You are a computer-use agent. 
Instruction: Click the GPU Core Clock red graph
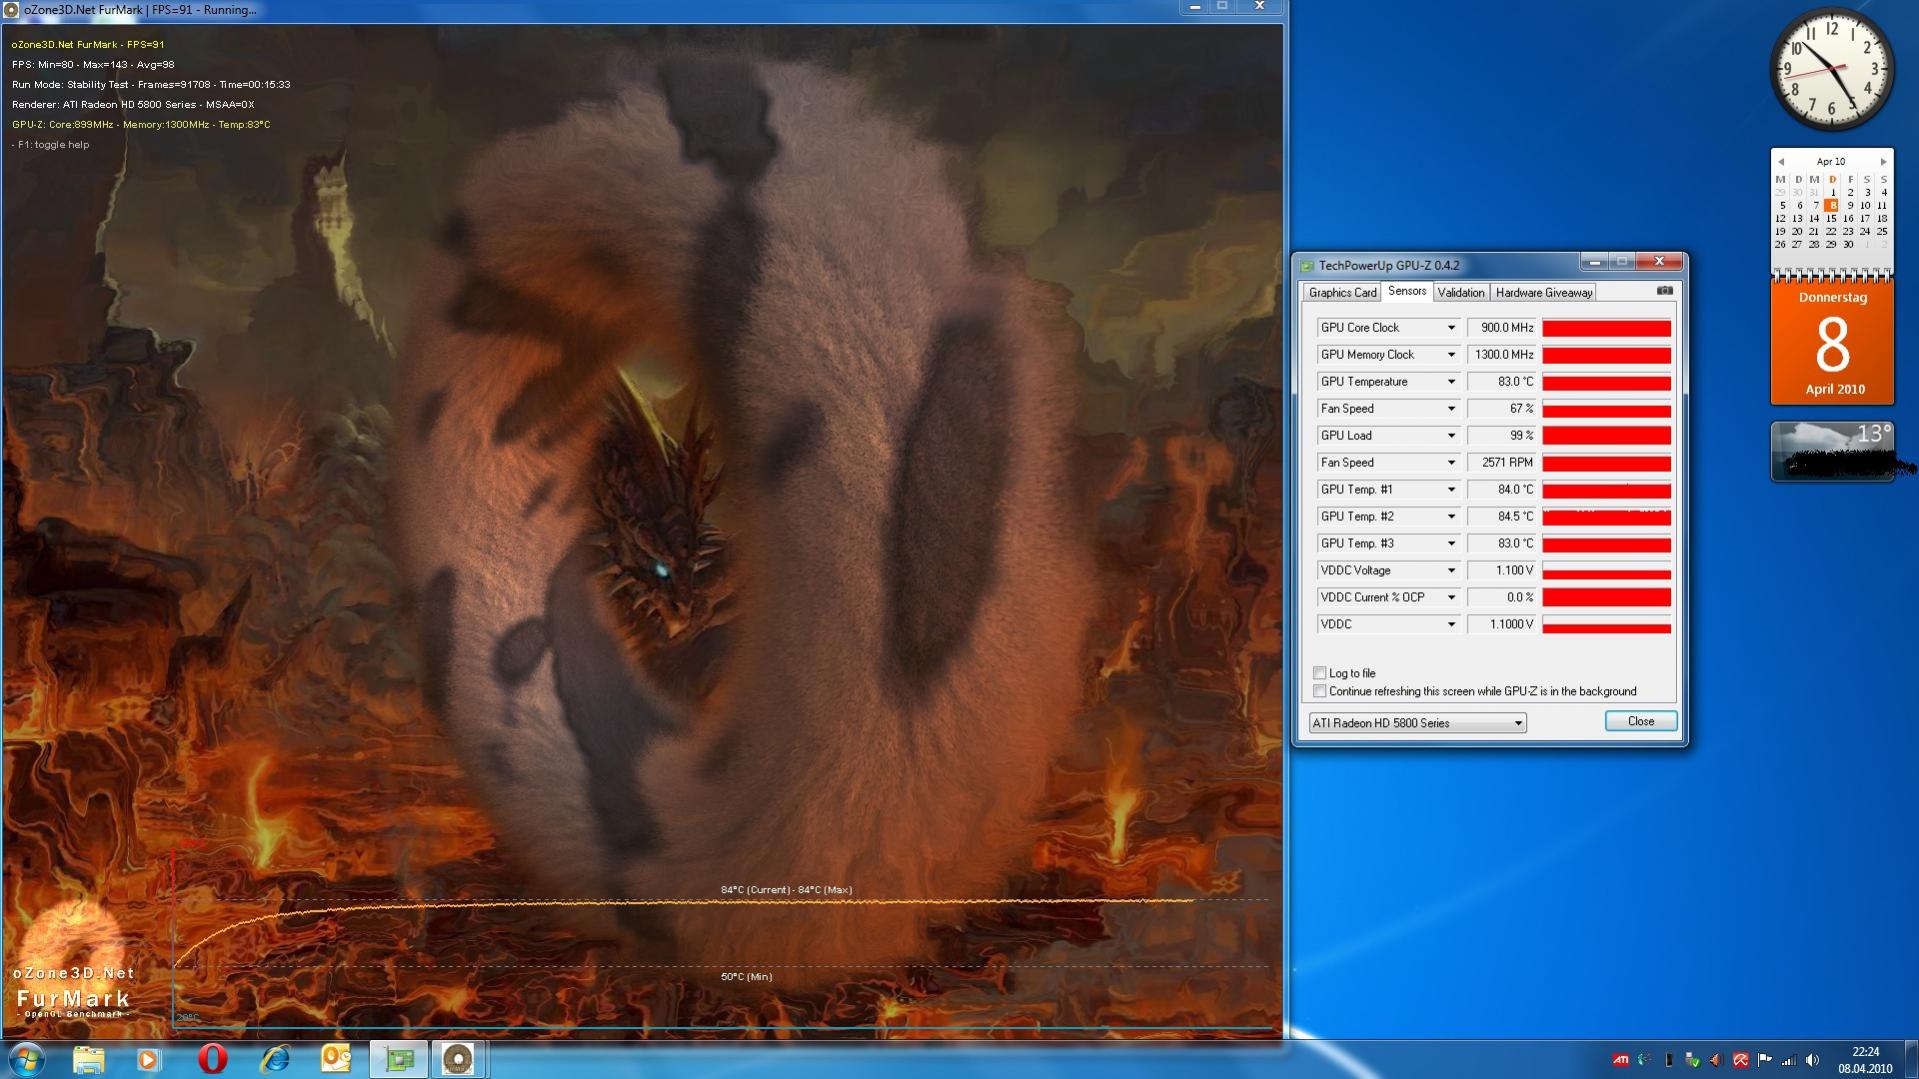[1606, 328]
